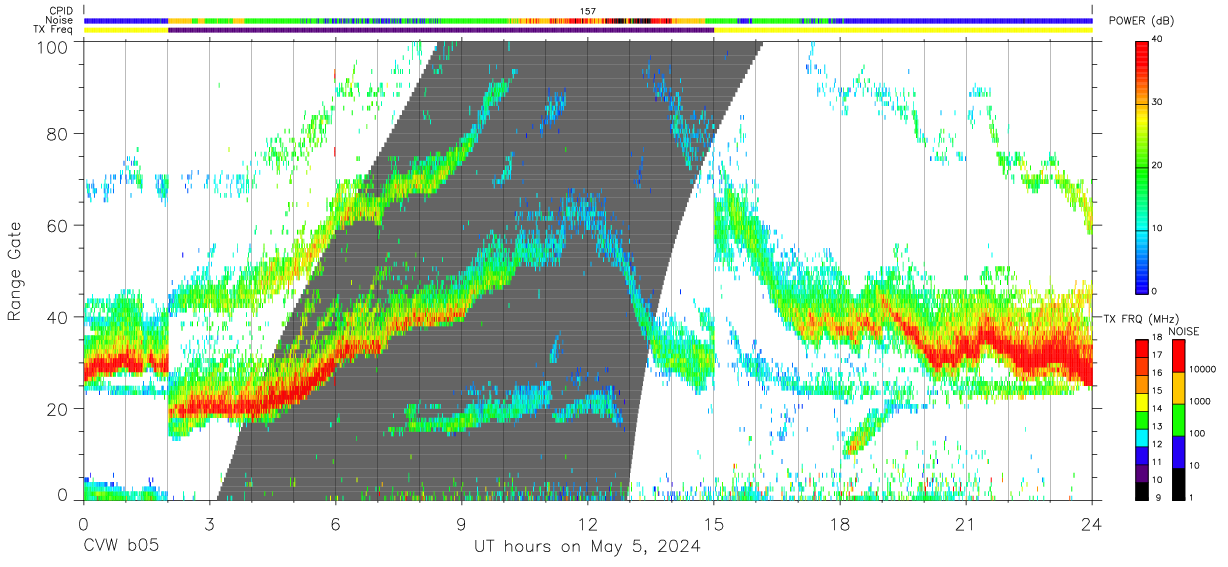Select red segment of NOISE color bar
This screenshot has height=567, width=1228.
1177,355
